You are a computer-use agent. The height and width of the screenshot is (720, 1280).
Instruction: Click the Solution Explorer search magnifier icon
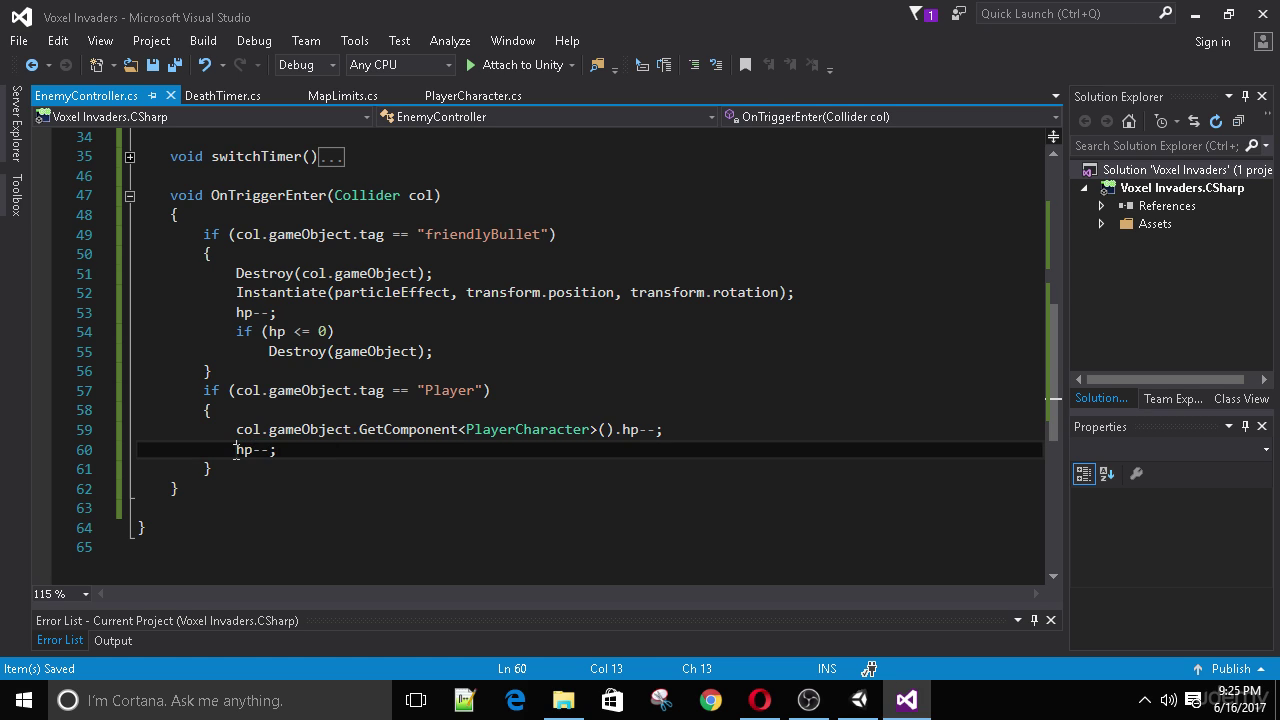[x=1251, y=146]
